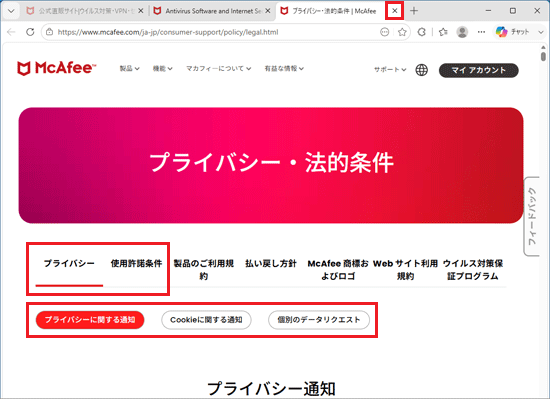Screen dimensions: 550x399
Task: Minimize the browser window
Action: pos(488,11)
